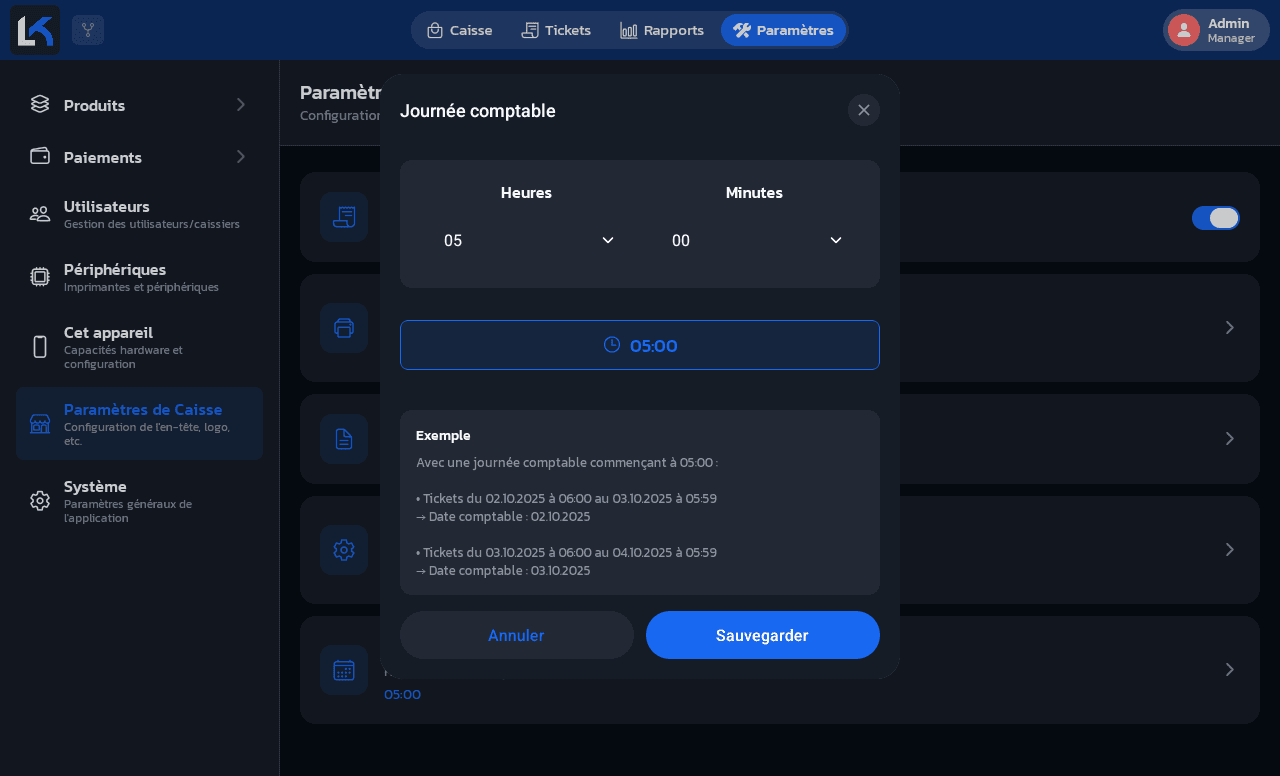Click the Paramètres de Caisse store icon
The height and width of the screenshot is (776, 1280).
tap(40, 424)
